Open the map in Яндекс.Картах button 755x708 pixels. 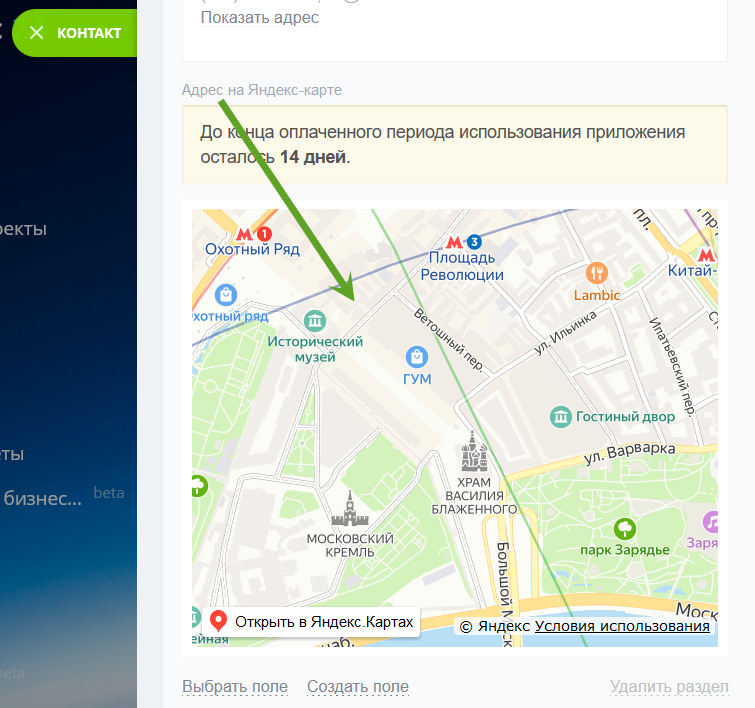click(311, 622)
